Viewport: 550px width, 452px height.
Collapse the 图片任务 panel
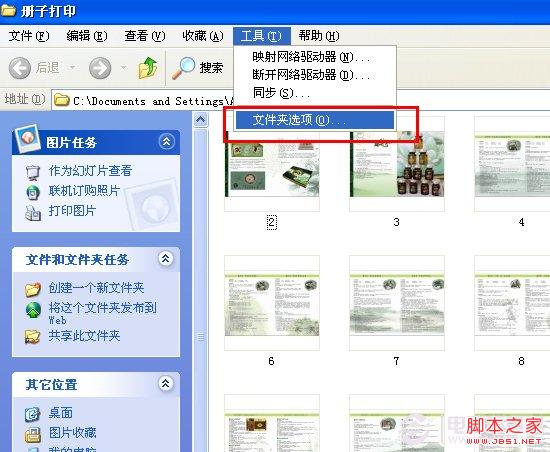(166, 142)
